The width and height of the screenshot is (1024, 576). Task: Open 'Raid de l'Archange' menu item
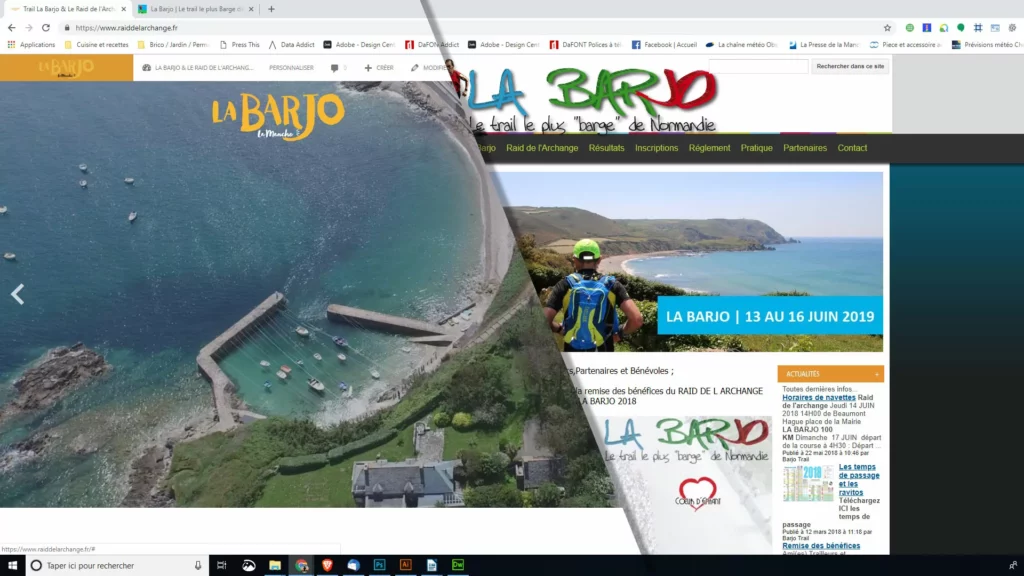coord(542,148)
